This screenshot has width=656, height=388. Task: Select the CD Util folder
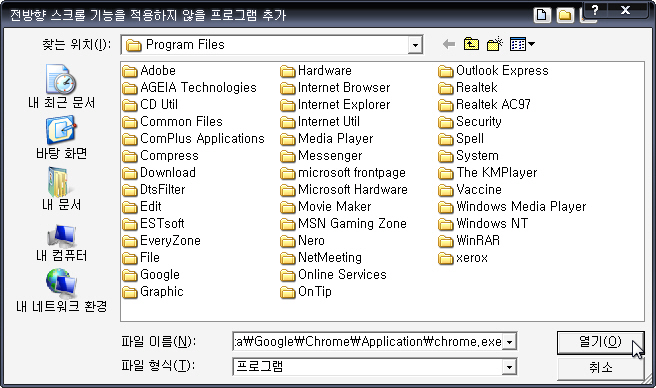pos(150,105)
